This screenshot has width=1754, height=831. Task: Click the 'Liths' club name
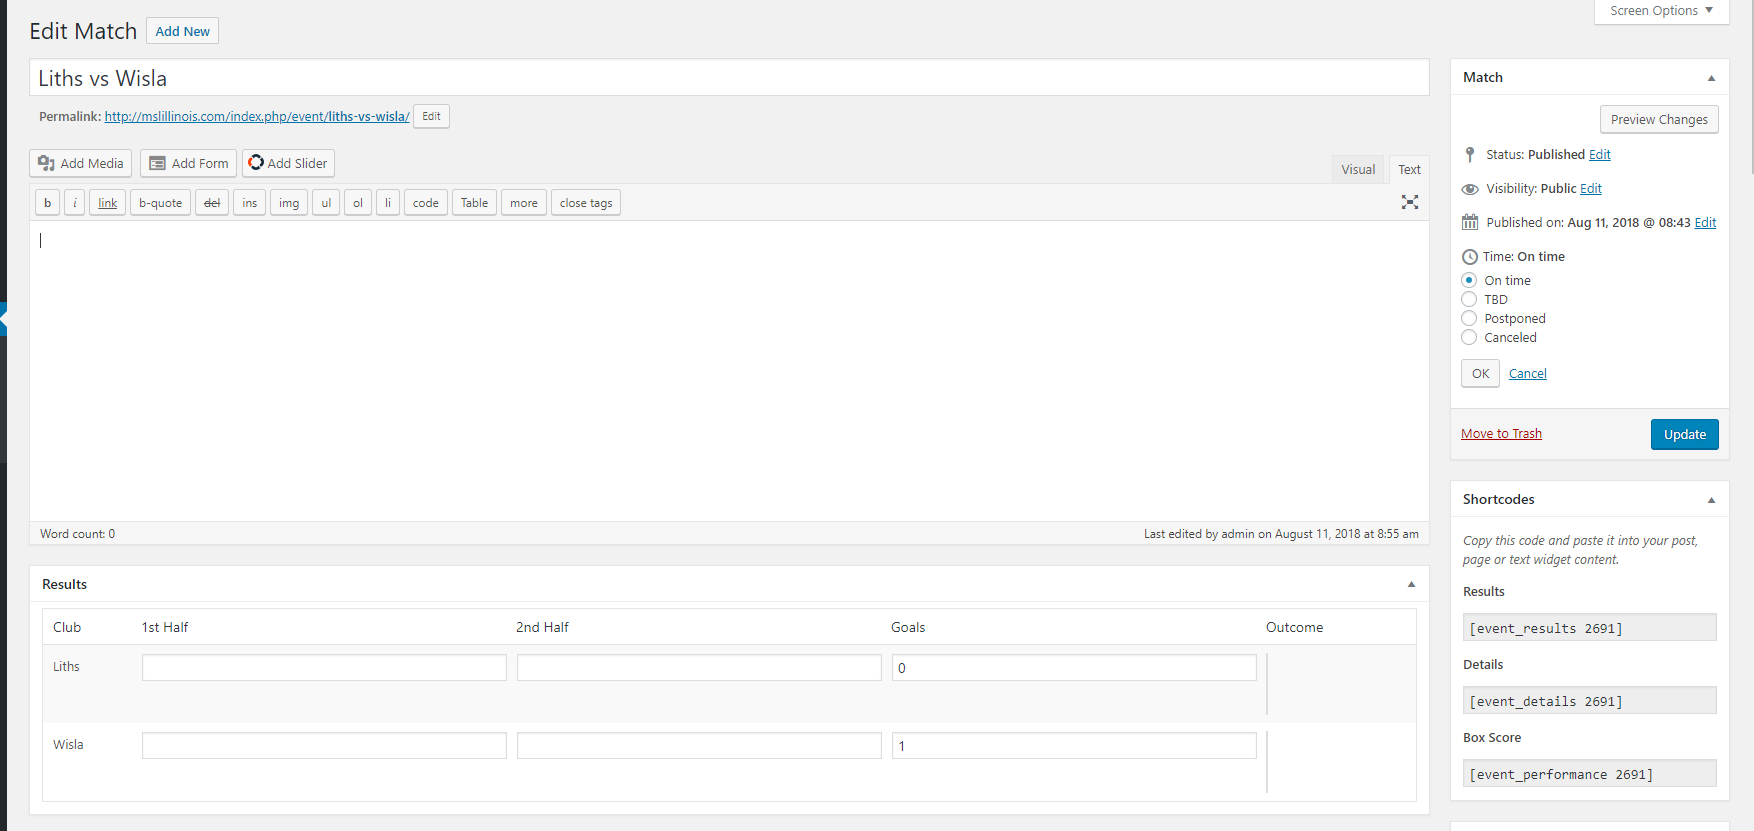click(66, 666)
